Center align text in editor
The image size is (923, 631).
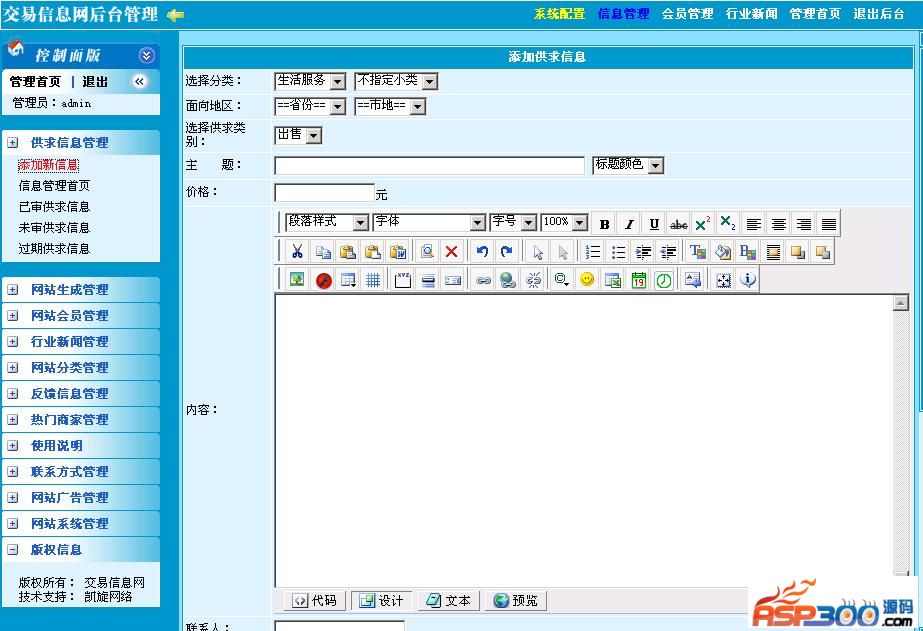pos(778,224)
